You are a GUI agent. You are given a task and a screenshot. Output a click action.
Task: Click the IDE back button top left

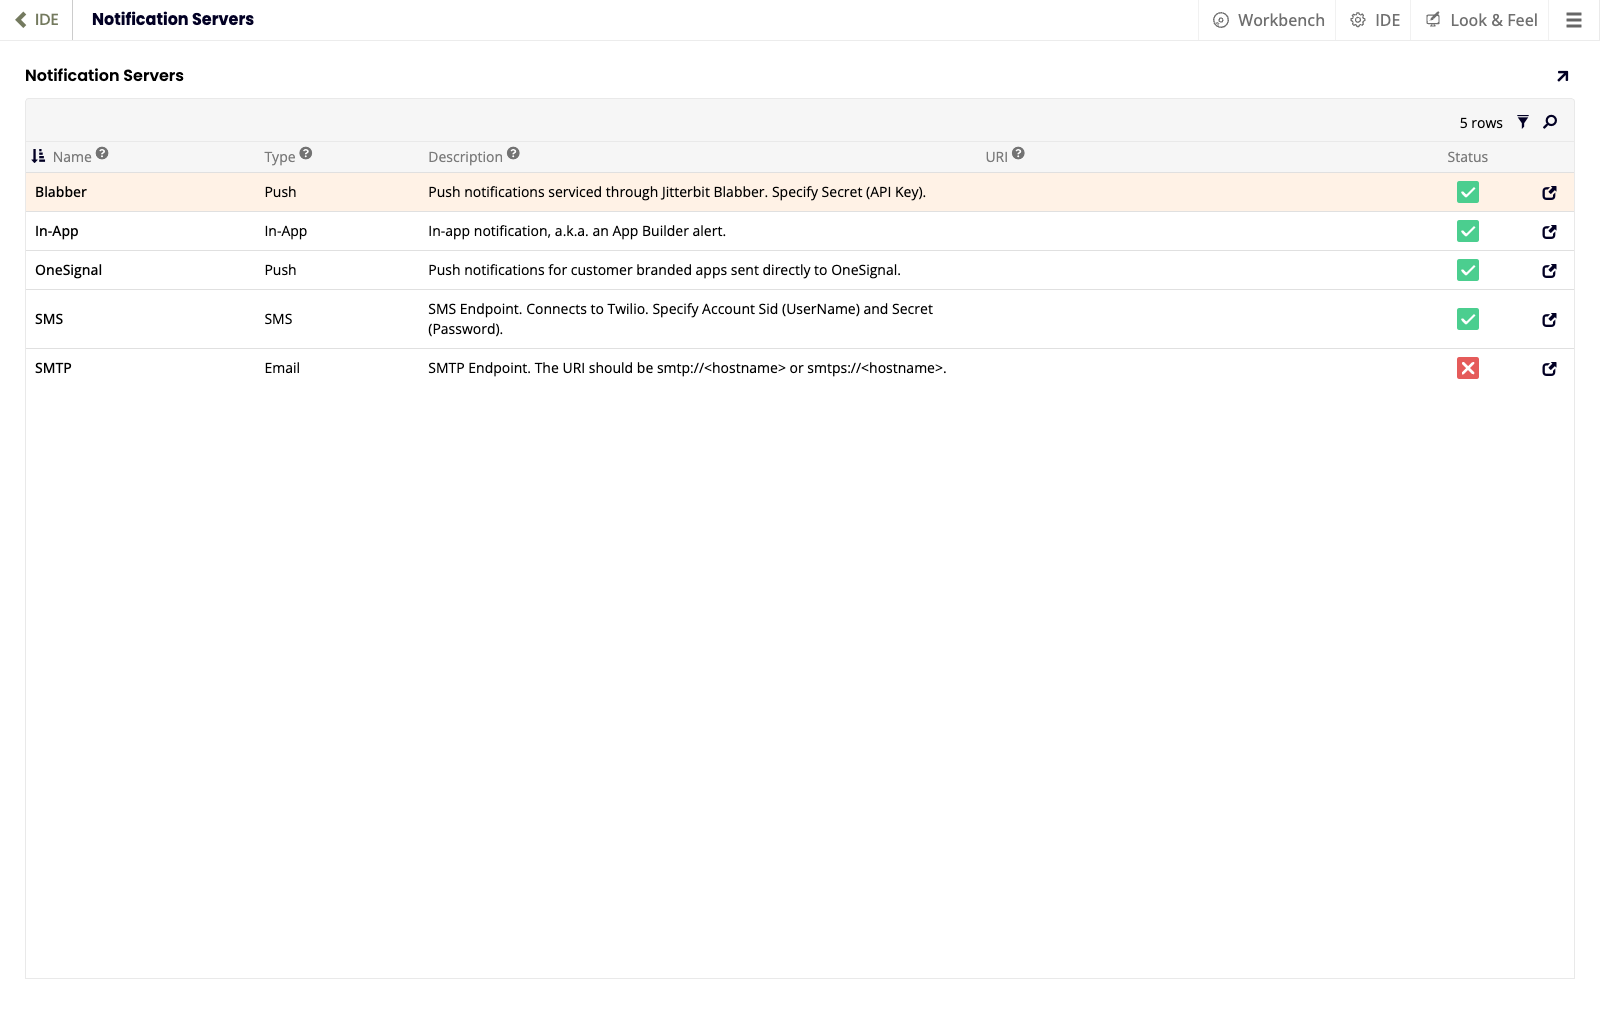37,19
